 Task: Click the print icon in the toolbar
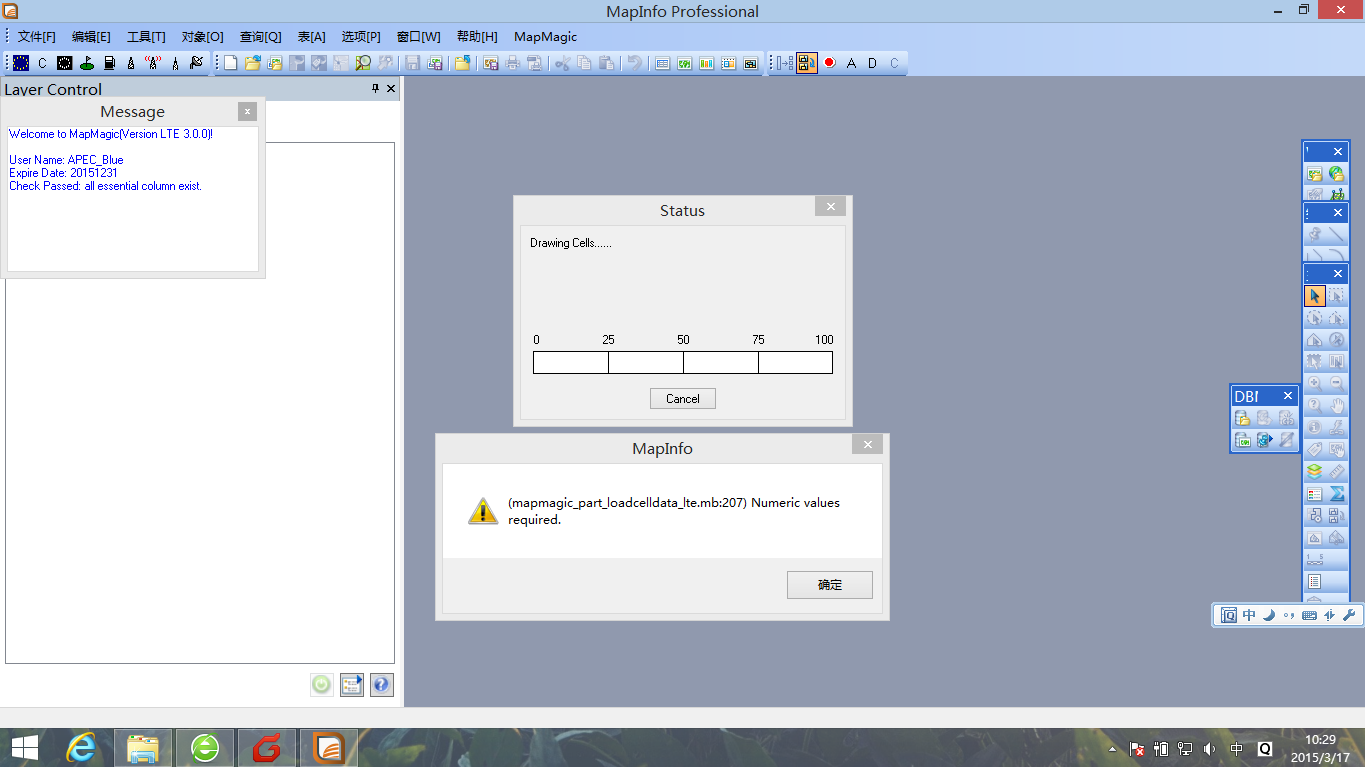pyautogui.click(x=512, y=63)
